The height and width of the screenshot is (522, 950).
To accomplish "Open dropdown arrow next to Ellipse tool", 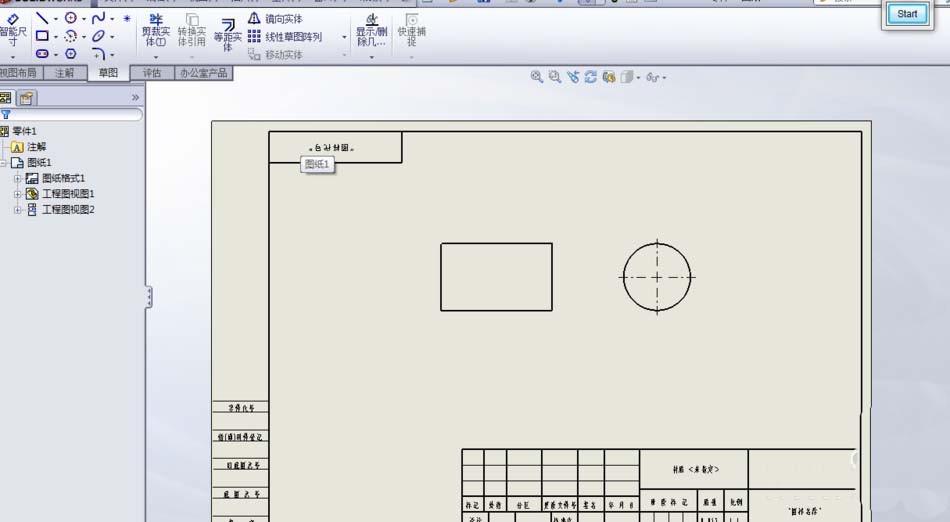I will click(x=112, y=37).
